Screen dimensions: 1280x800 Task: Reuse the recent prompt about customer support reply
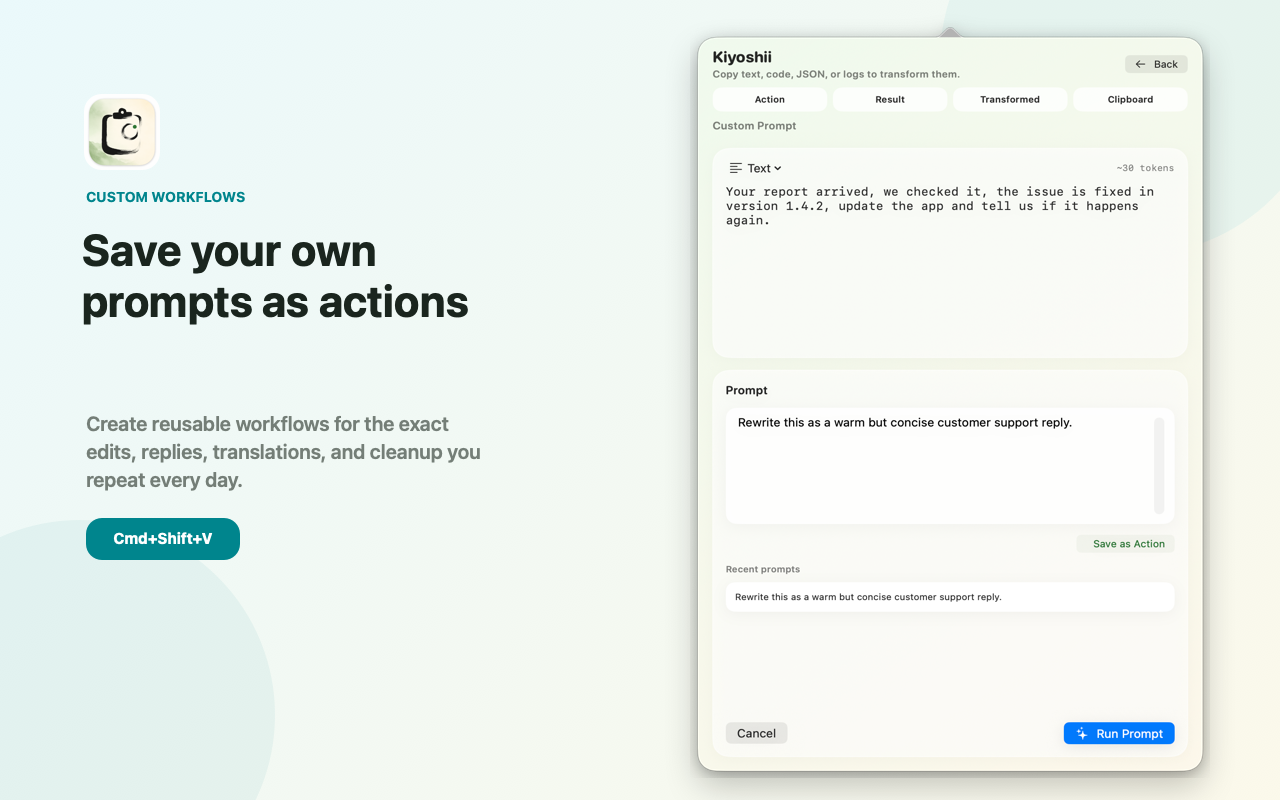(950, 597)
